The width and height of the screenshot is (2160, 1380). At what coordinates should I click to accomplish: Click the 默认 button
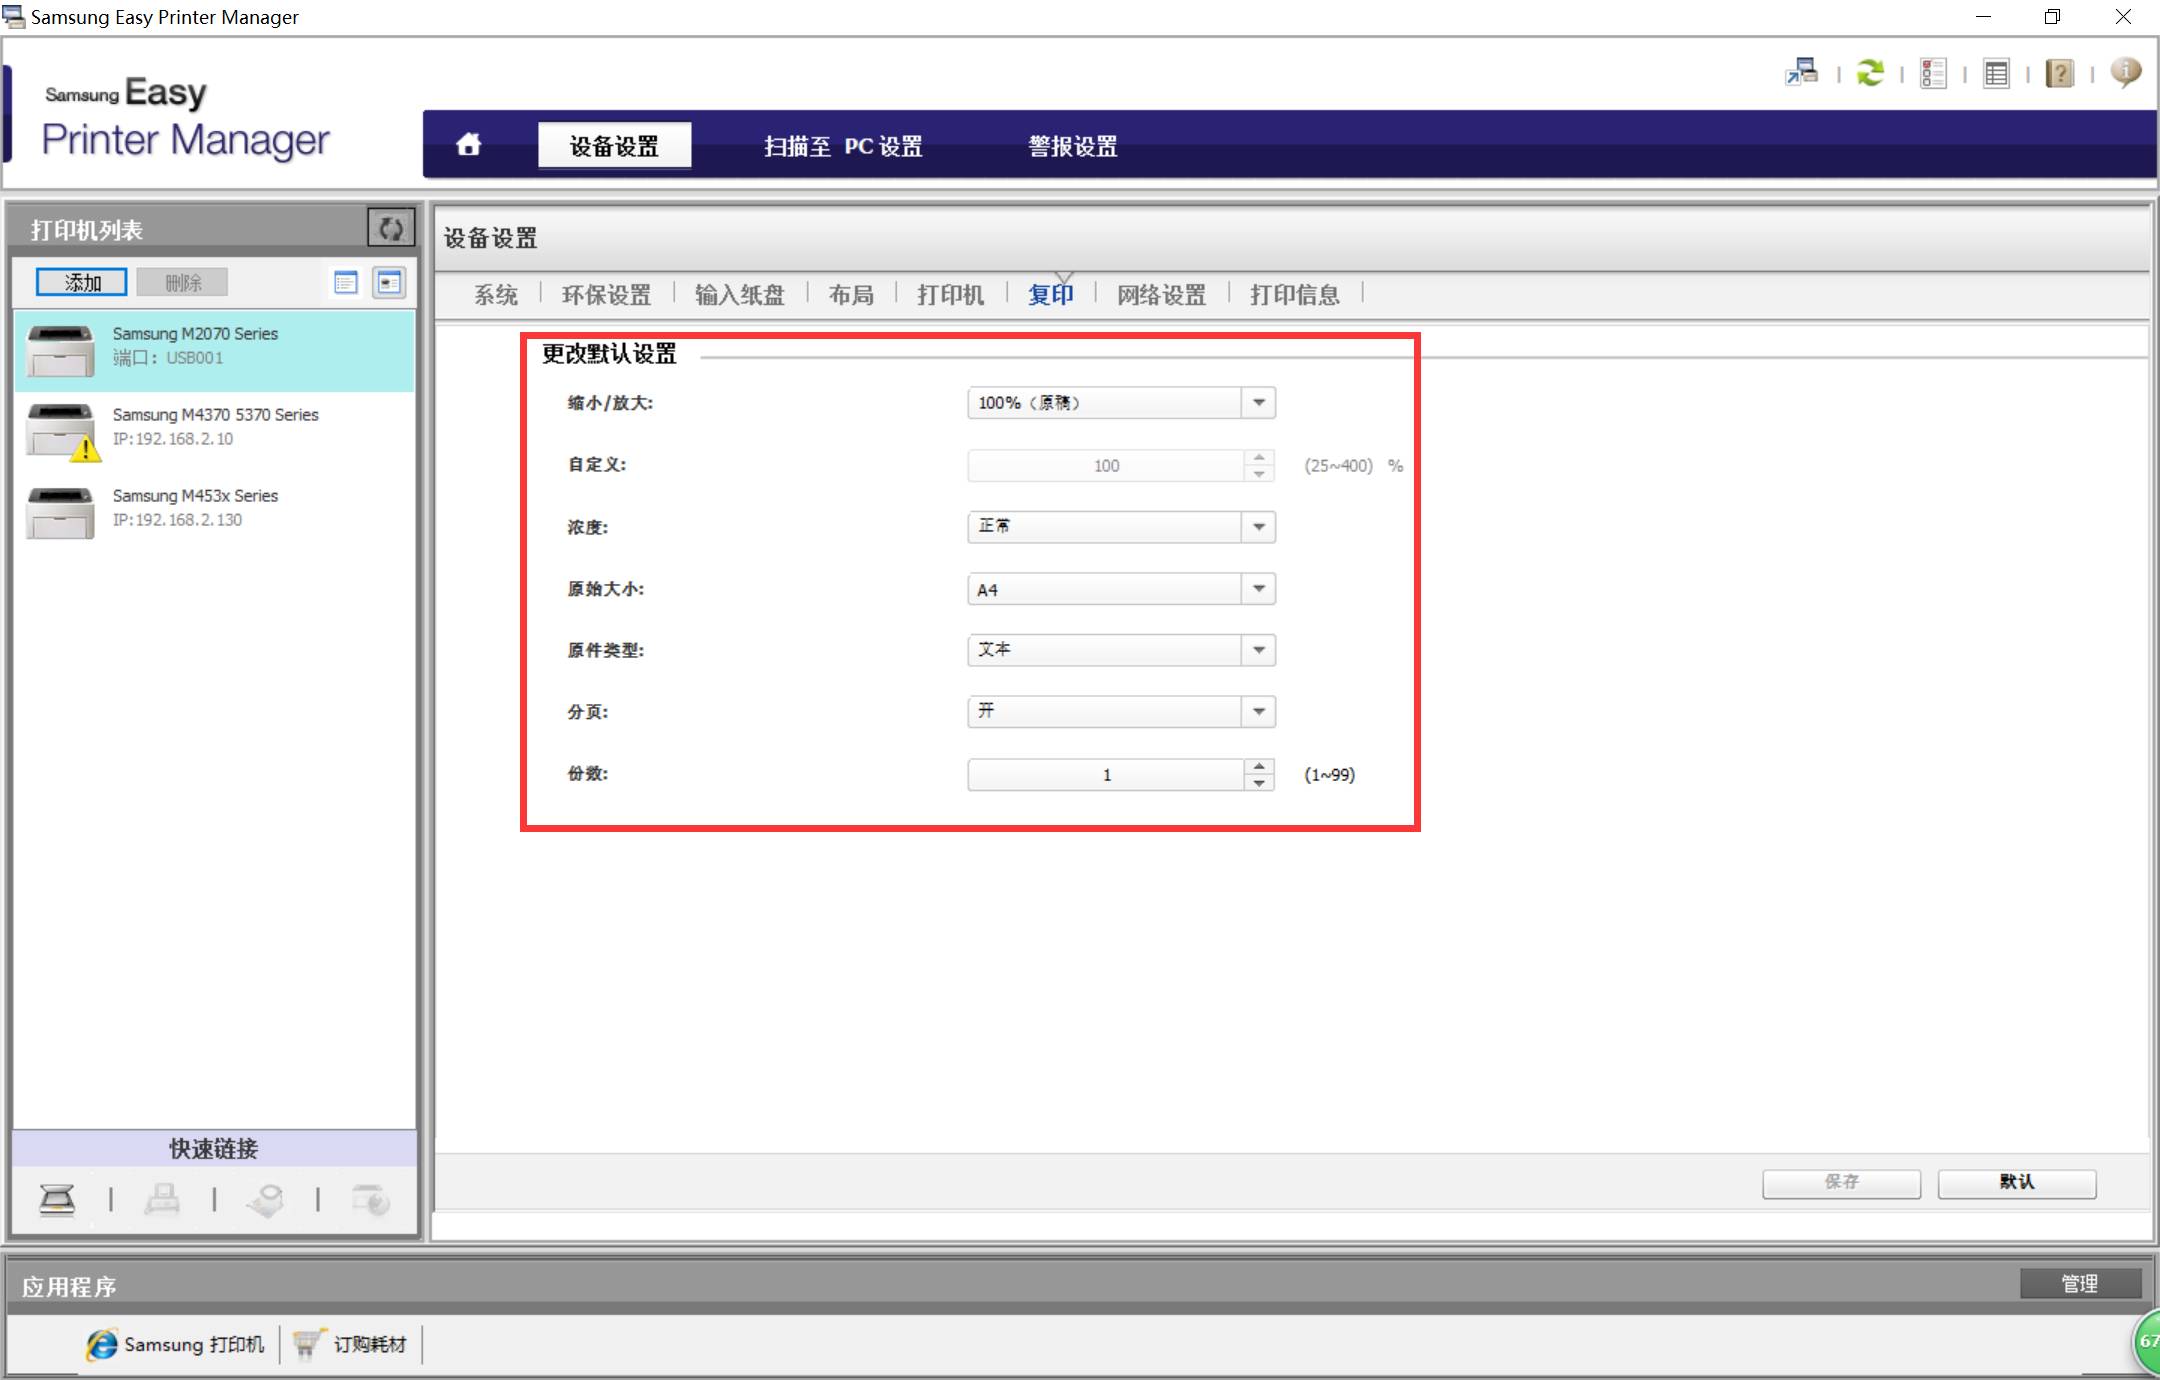pyautogui.click(x=2017, y=1182)
